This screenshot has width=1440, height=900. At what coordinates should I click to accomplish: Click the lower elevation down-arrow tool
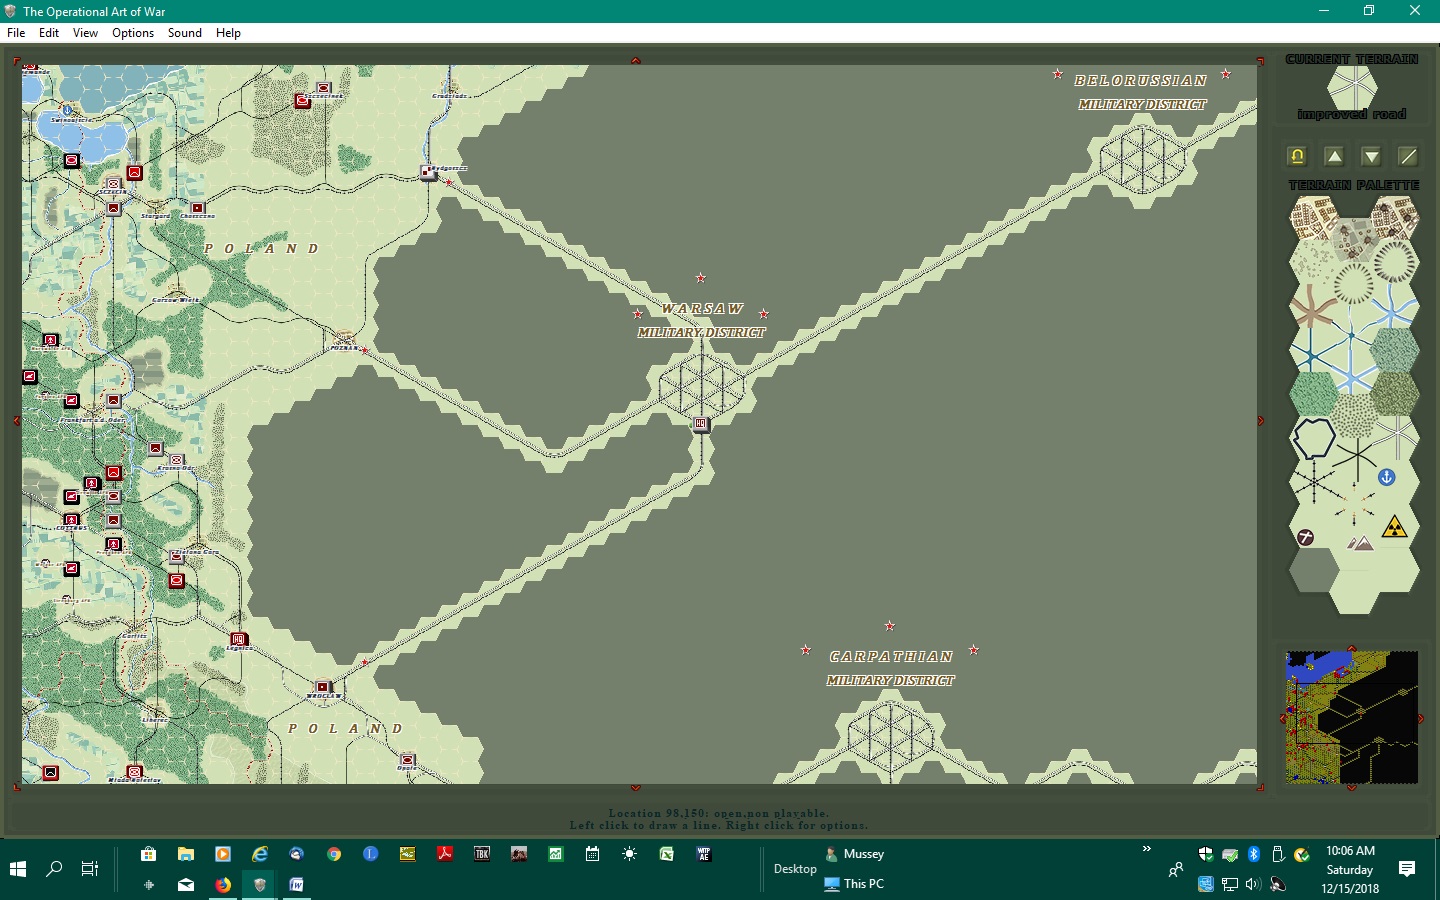1371,156
